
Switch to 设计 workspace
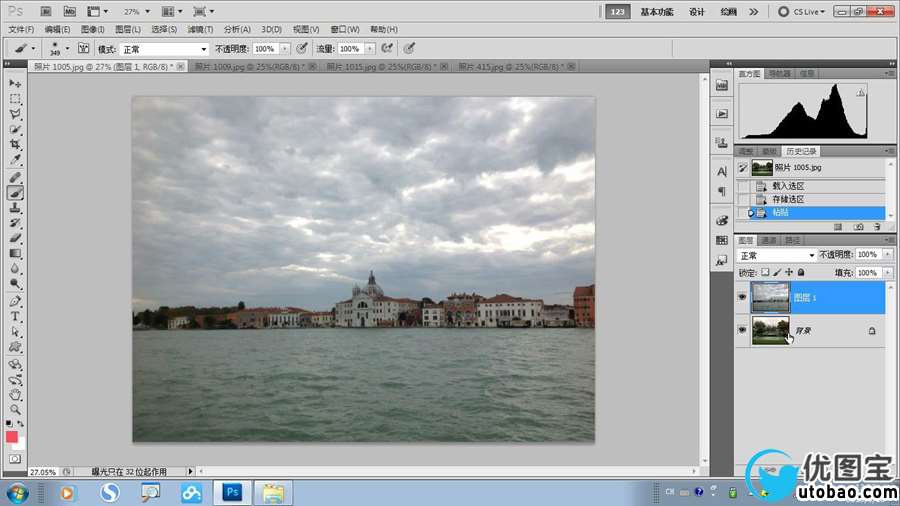pyautogui.click(x=697, y=11)
